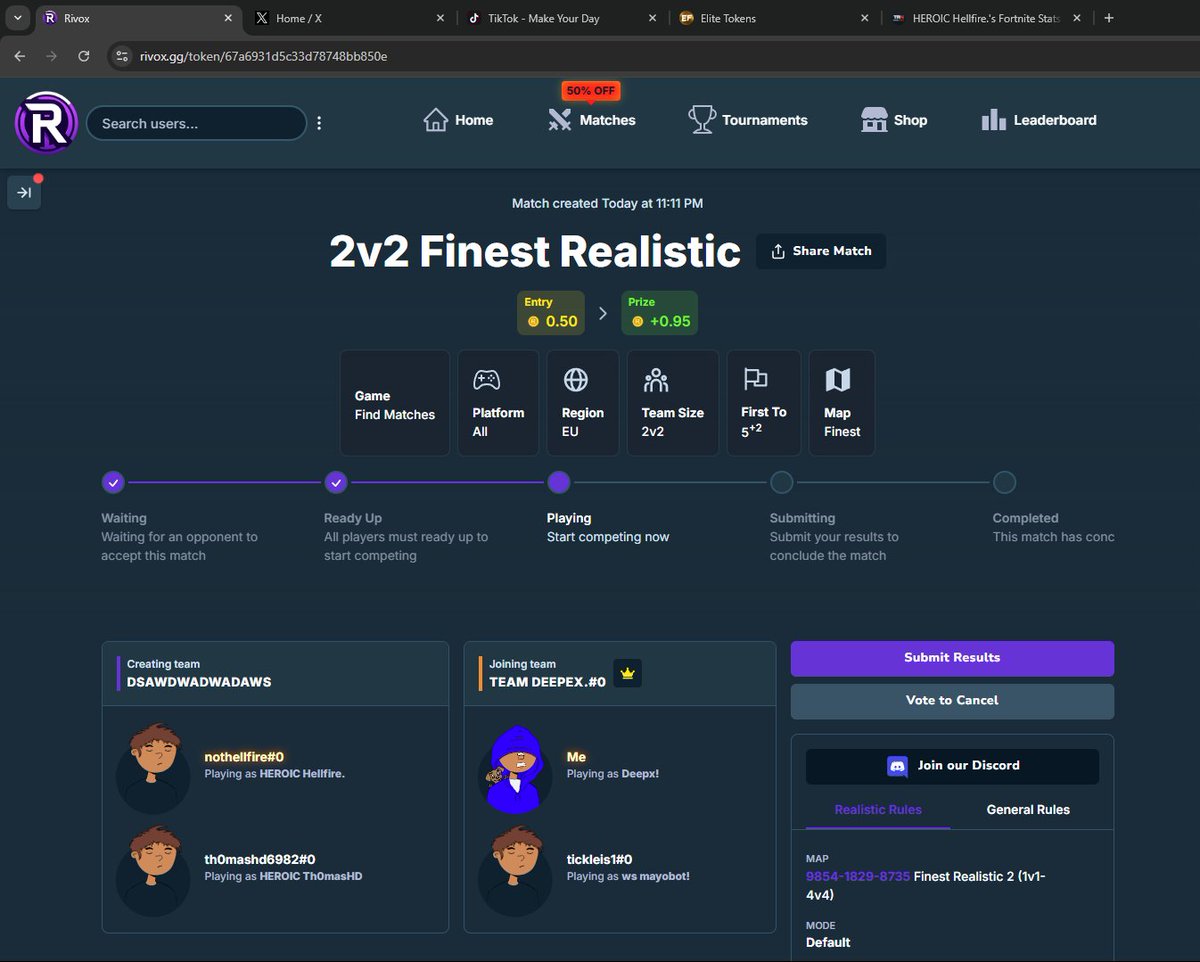
Task: Click the Rivox logo in the header
Action: pyautogui.click(x=46, y=122)
